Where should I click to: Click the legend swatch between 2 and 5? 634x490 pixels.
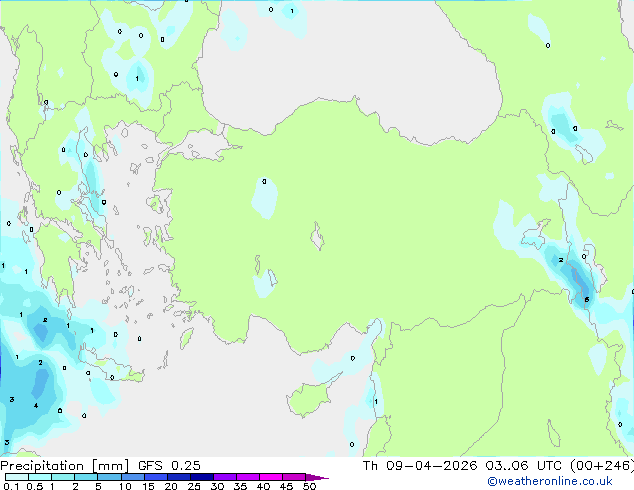86,477
